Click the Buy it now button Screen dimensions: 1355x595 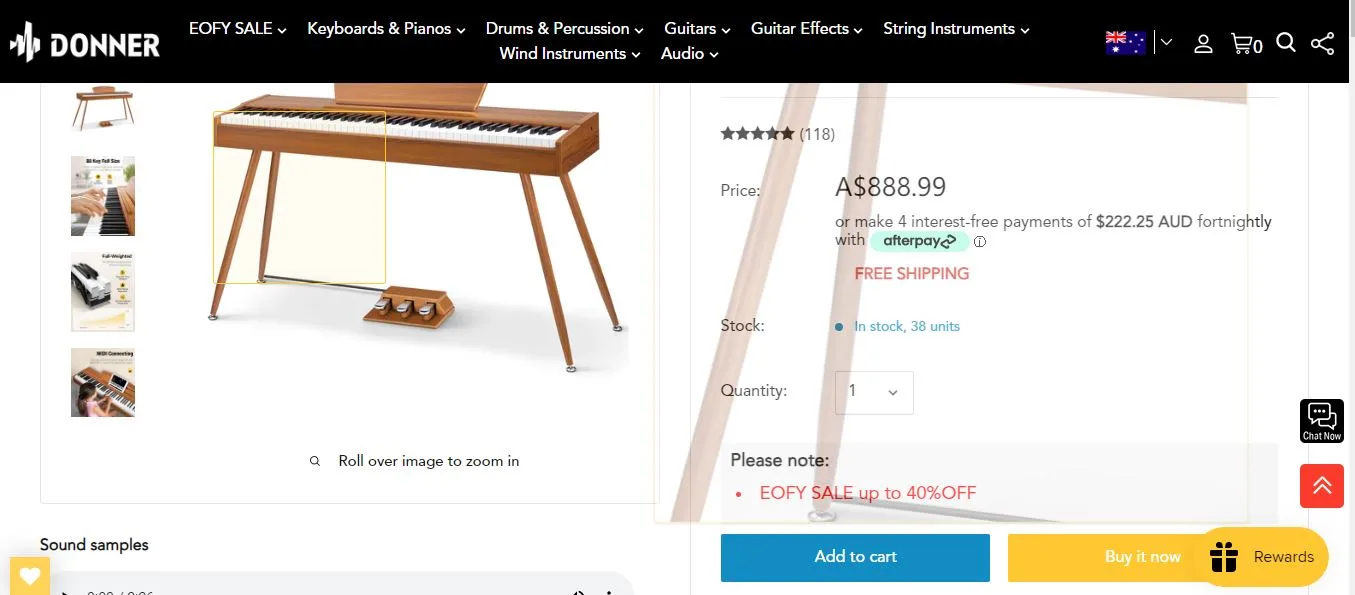click(1142, 557)
